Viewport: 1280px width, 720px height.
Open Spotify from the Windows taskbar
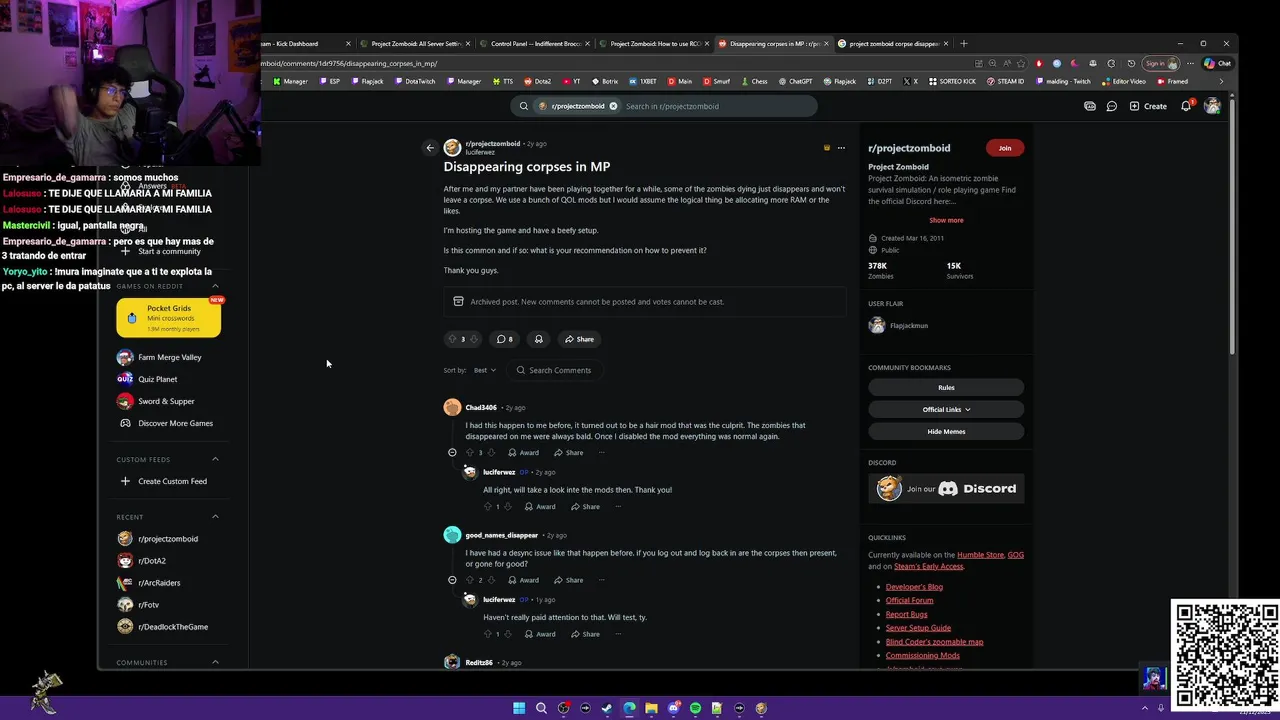(695, 708)
